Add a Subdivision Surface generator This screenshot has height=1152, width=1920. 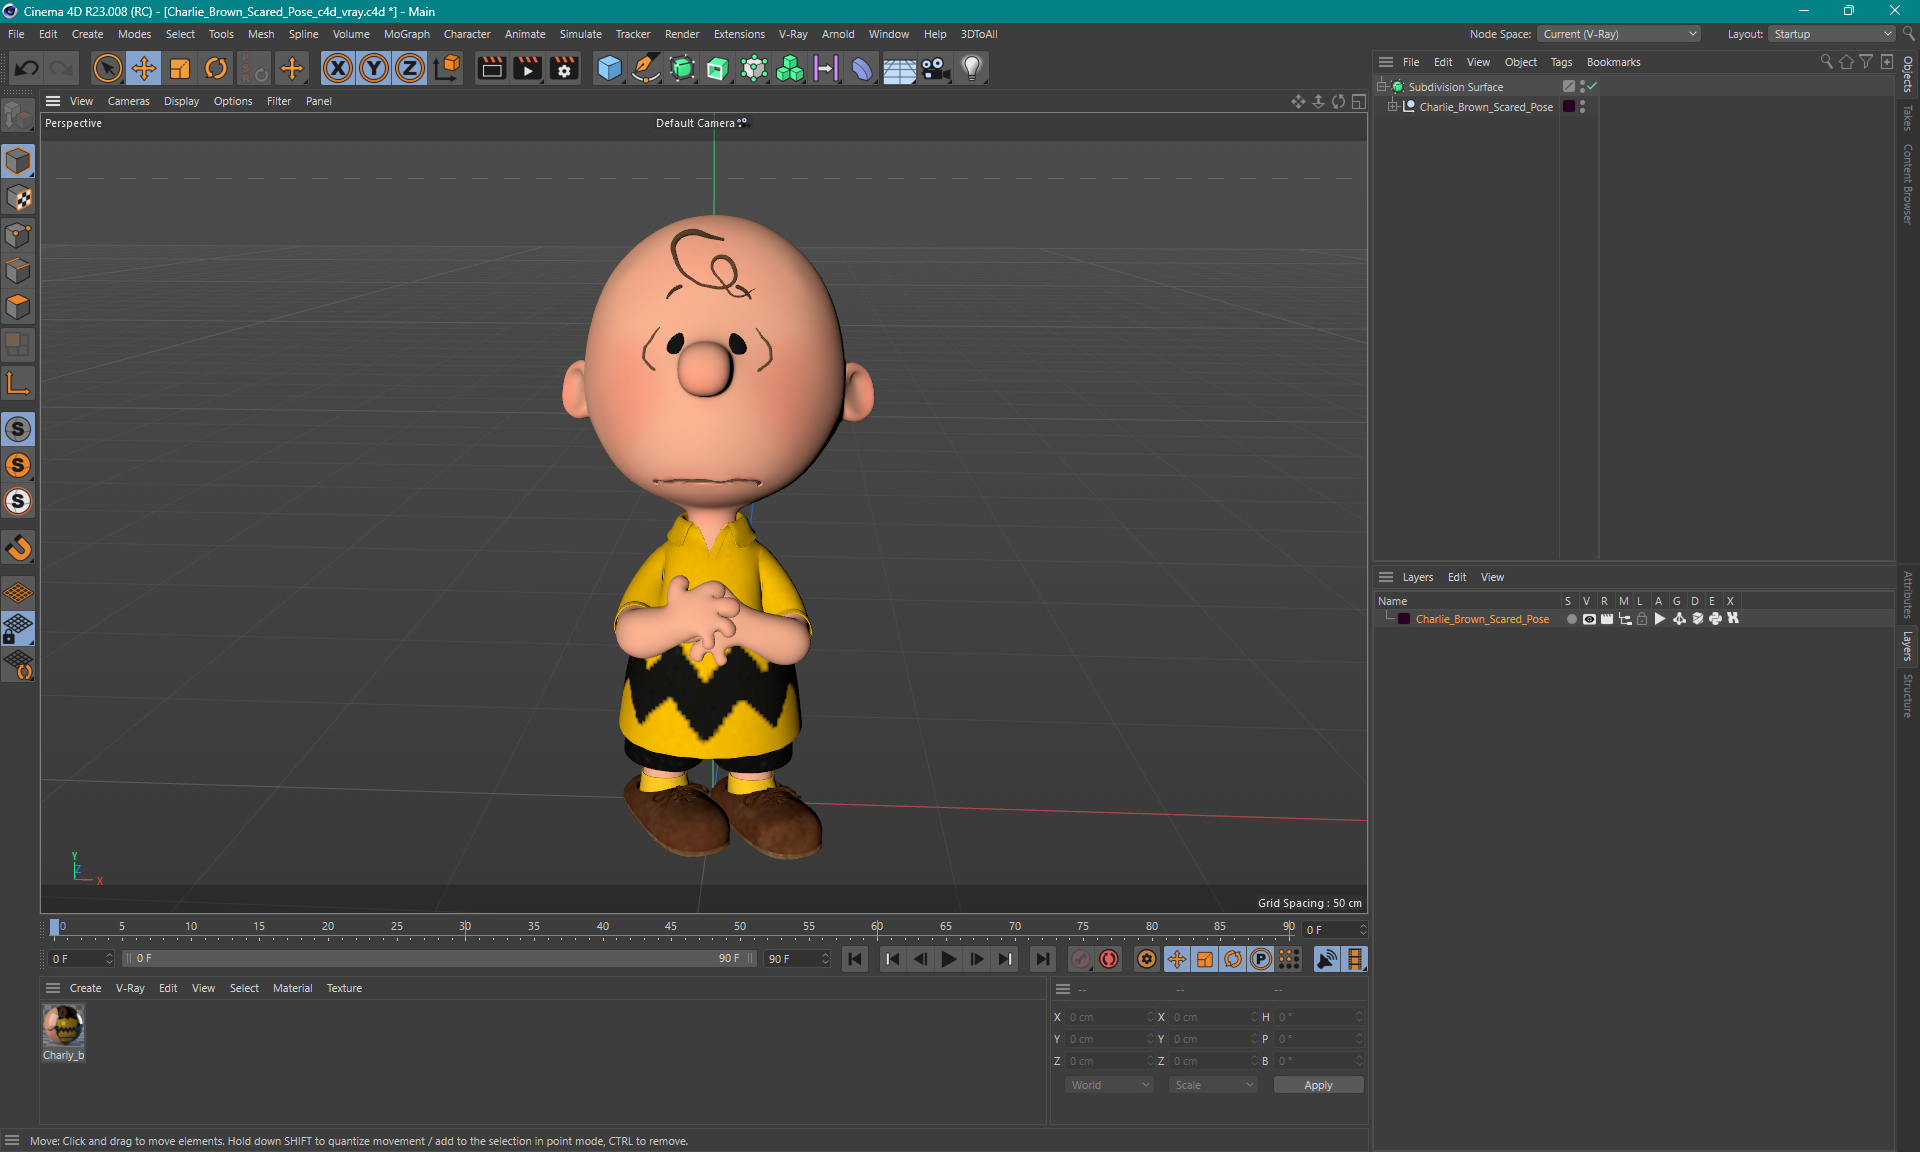pos(683,68)
